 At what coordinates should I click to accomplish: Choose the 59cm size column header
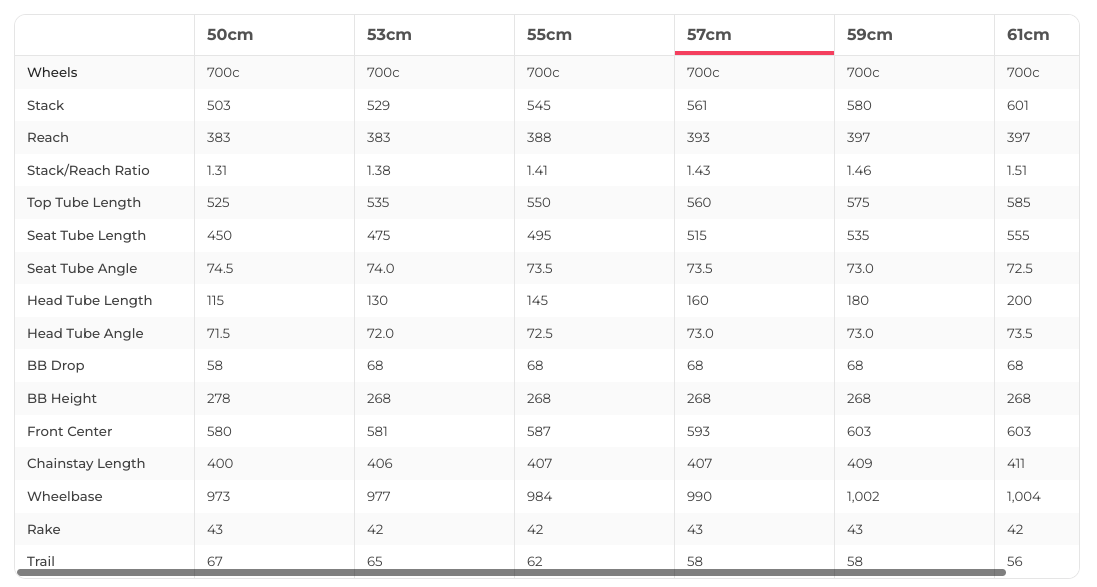pos(869,35)
